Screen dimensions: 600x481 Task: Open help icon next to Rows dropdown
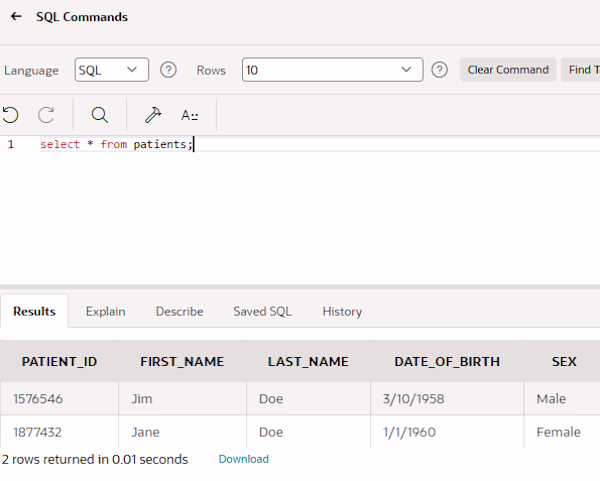pyautogui.click(x=439, y=70)
